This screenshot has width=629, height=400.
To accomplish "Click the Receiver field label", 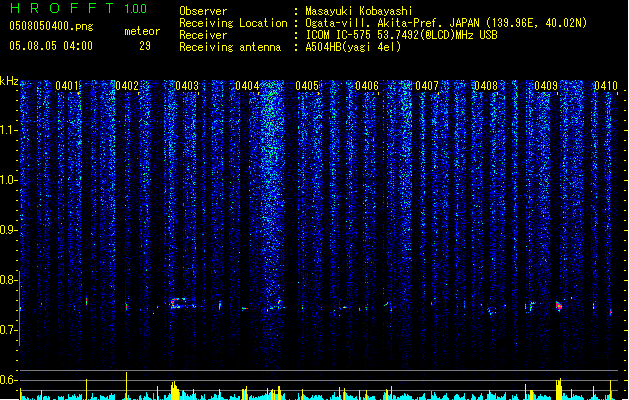I will (203, 35).
